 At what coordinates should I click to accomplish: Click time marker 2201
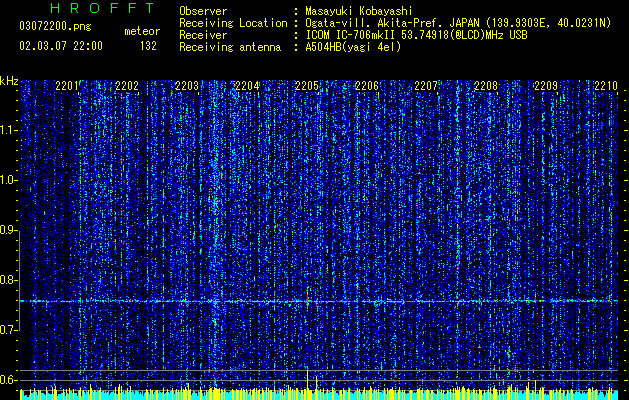tap(67, 85)
